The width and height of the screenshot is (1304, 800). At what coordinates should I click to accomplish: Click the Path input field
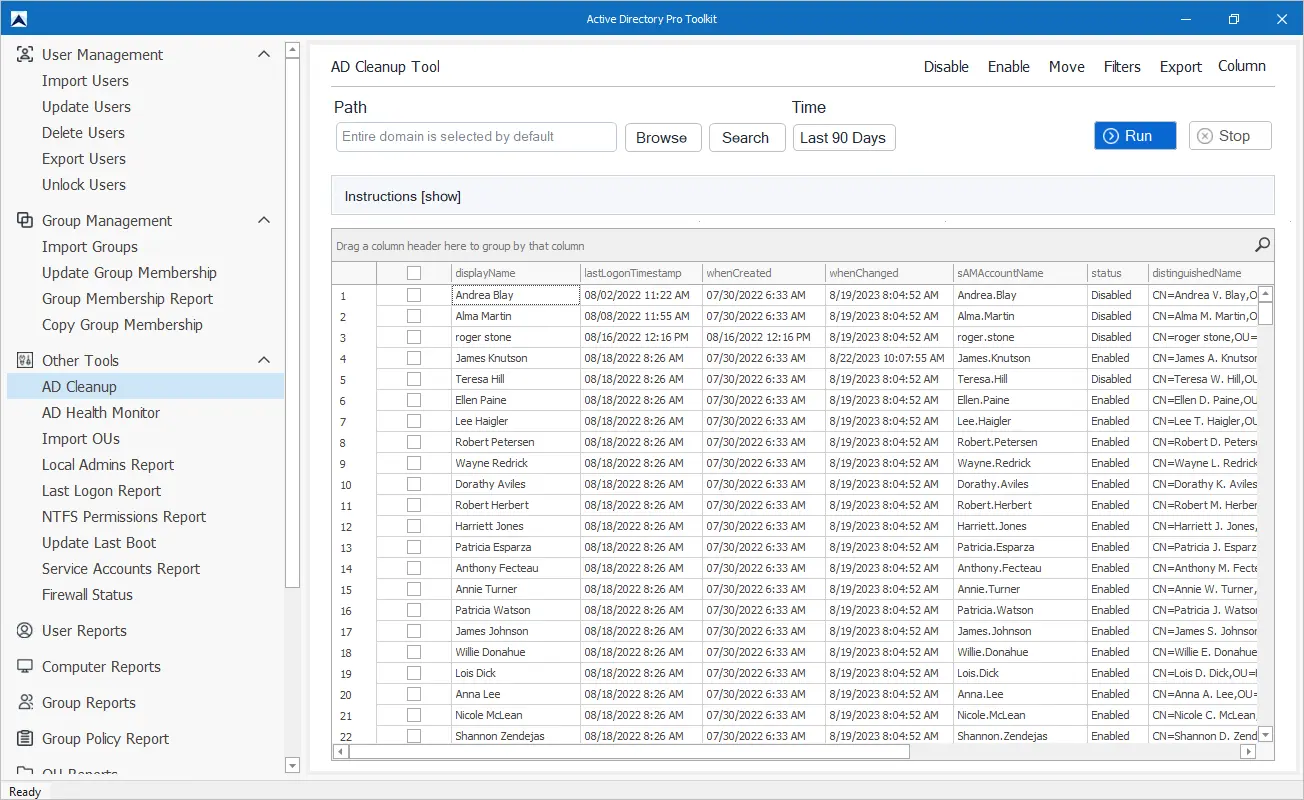coord(476,137)
